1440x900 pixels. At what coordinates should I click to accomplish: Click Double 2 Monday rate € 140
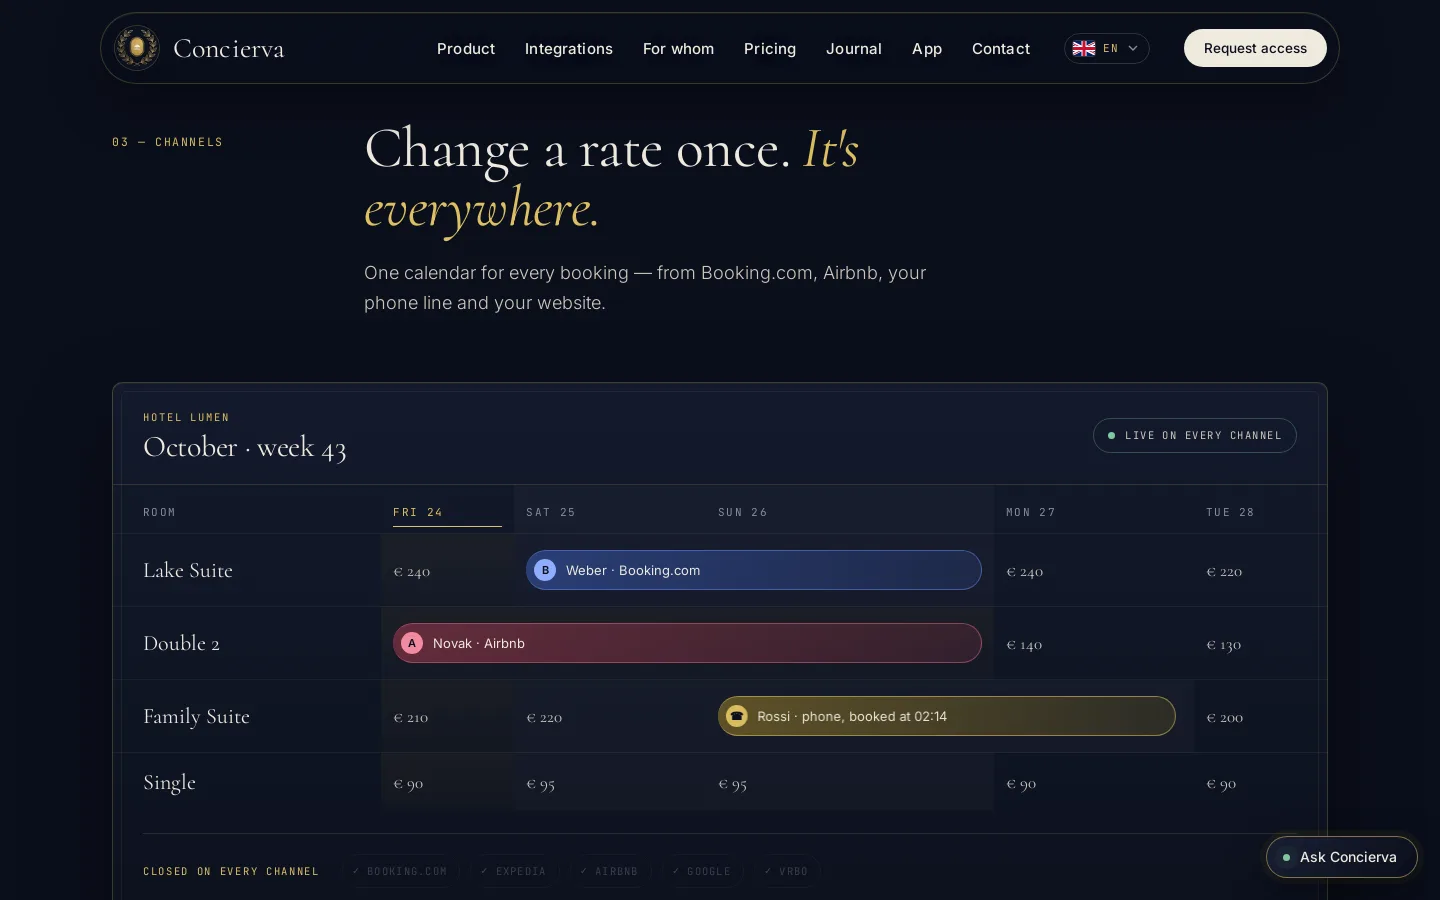(x=1024, y=645)
